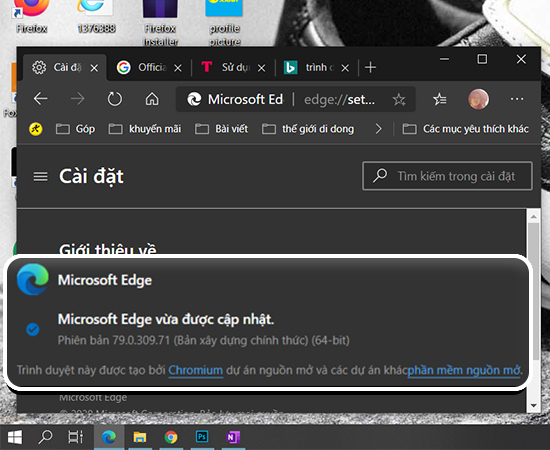Click the Tìm kiếm trong cài đặt search field
The width and height of the screenshot is (550, 450).
(x=447, y=176)
